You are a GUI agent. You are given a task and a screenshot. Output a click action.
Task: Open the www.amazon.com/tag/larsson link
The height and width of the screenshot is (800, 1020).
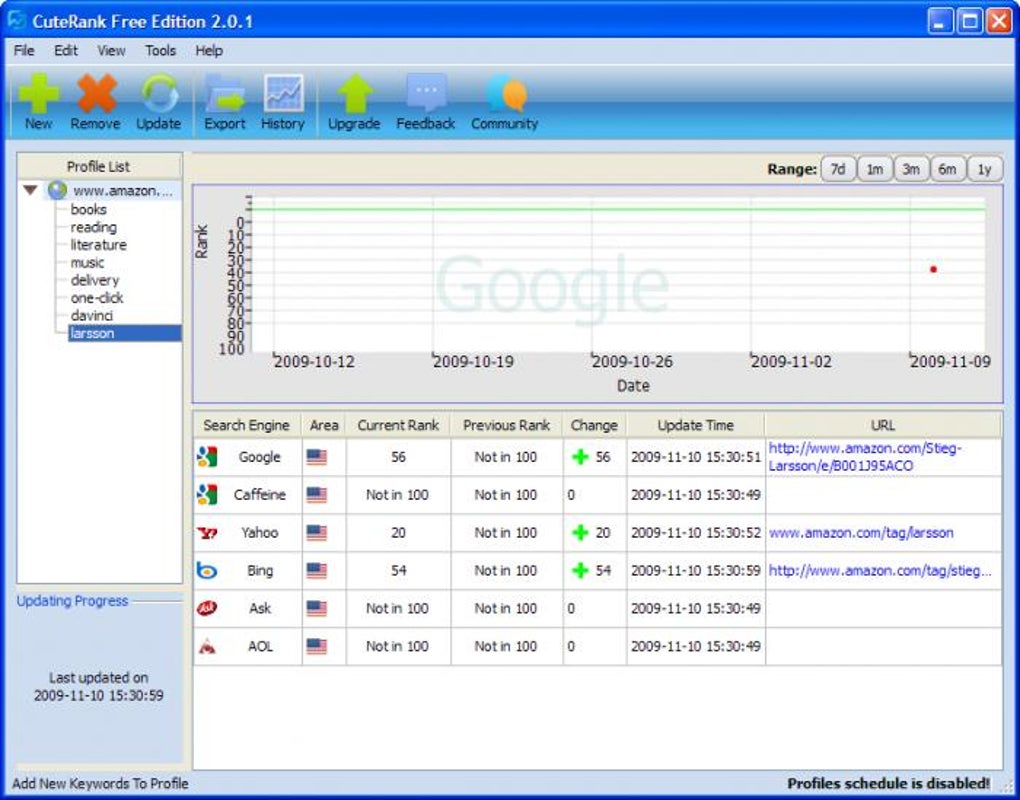(x=861, y=533)
